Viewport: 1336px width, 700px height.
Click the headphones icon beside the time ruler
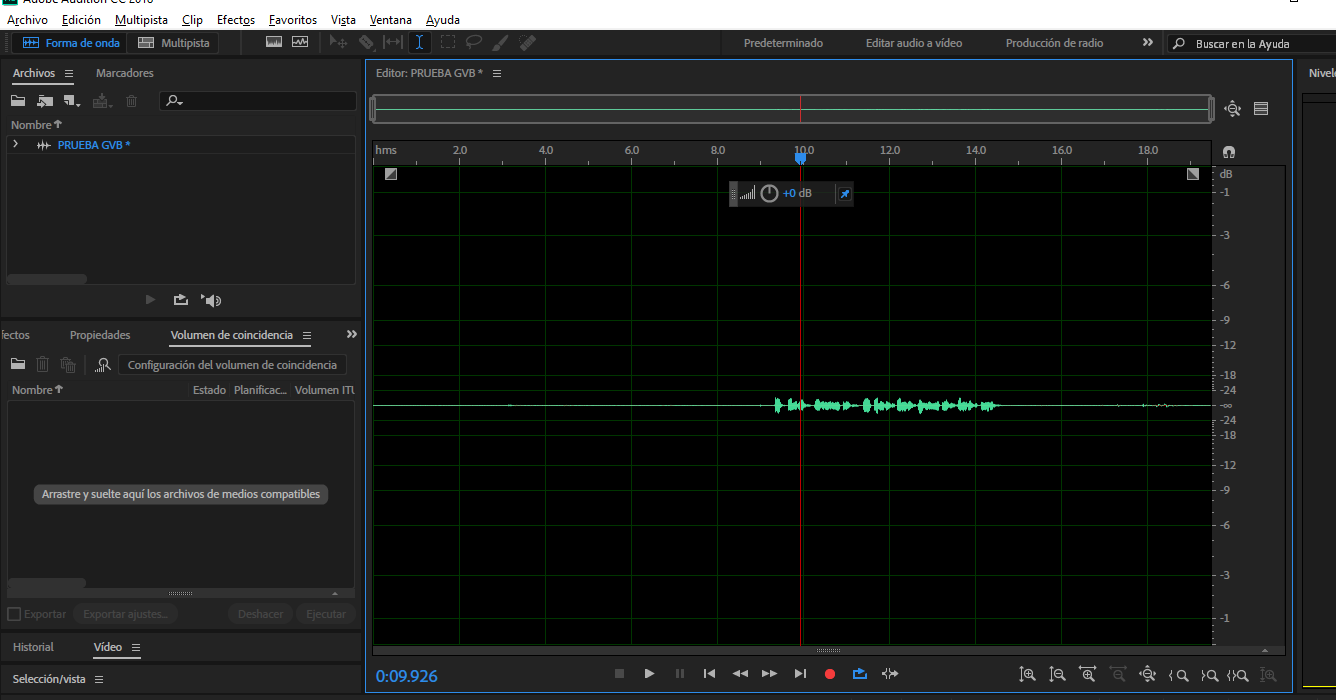pyautogui.click(x=1229, y=151)
